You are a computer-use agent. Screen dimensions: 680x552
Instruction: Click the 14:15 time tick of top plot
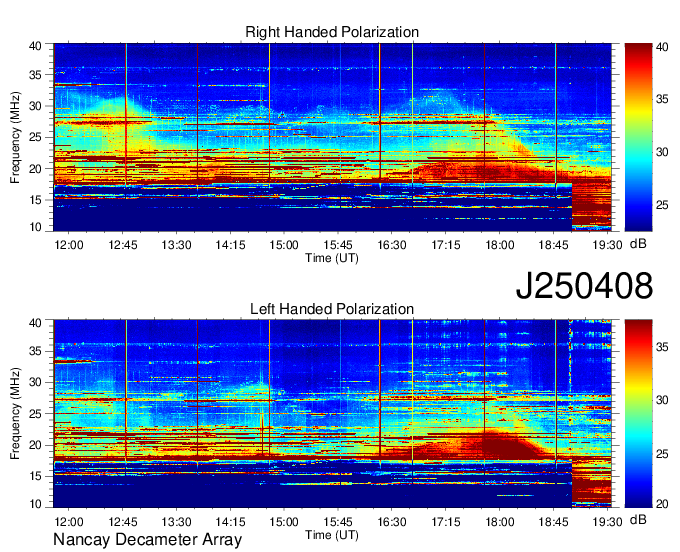point(230,245)
